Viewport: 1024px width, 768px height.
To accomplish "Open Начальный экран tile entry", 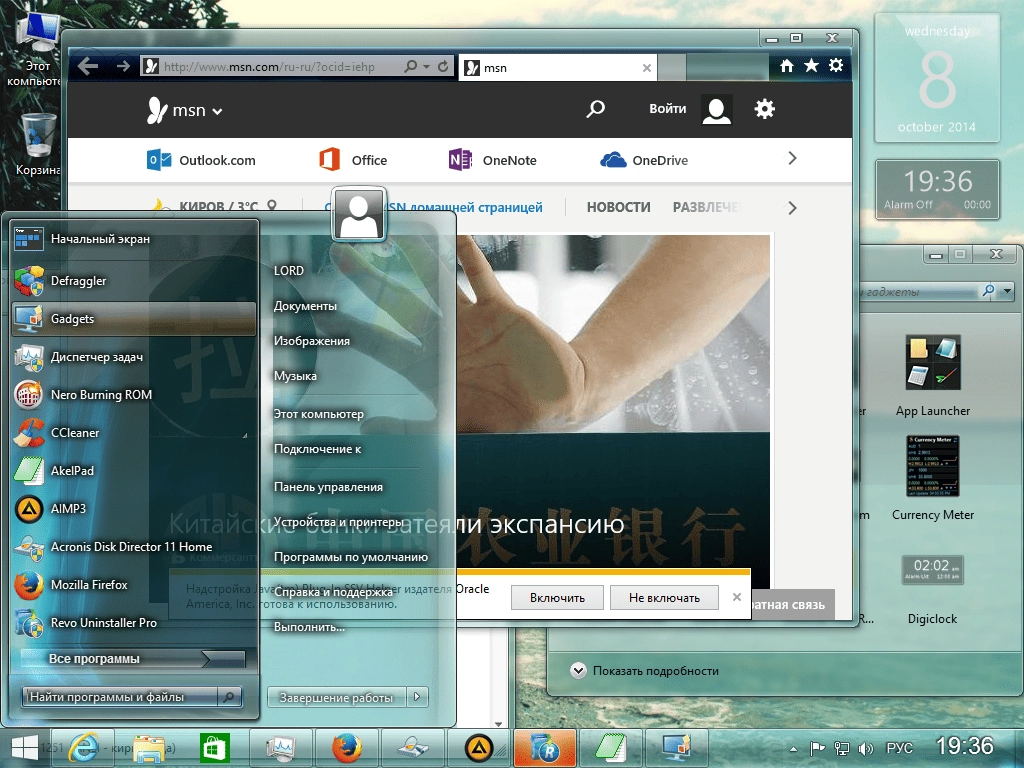I will click(x=134, y=239).
